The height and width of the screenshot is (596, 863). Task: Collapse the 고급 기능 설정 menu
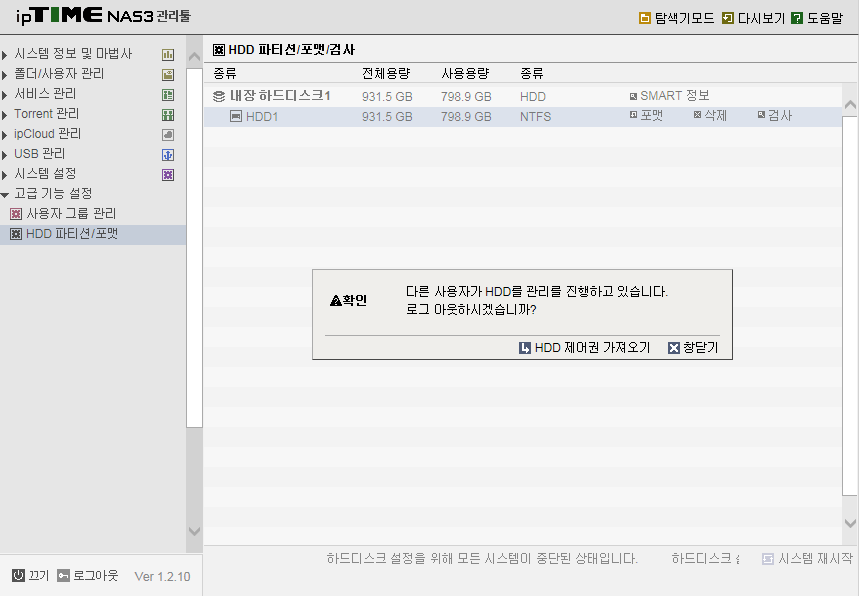point(5,194)
